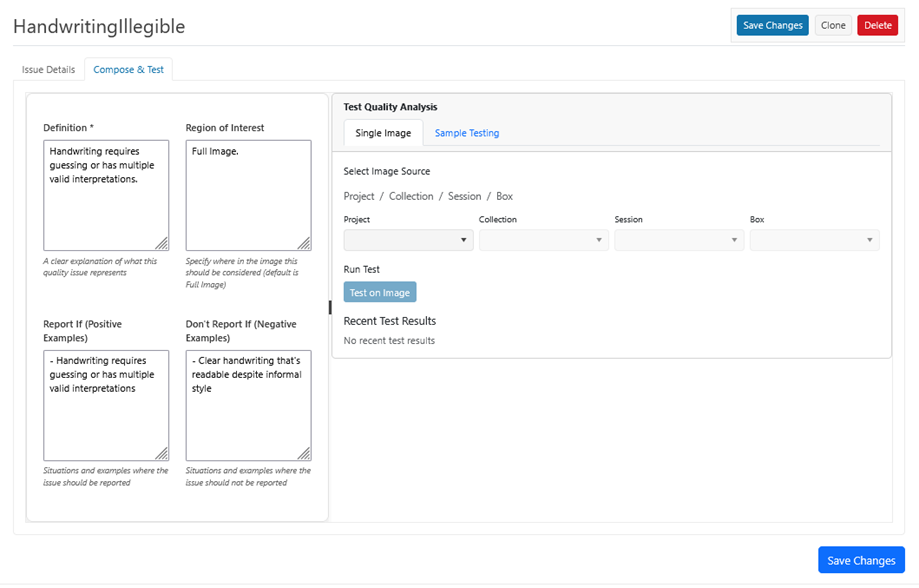Click inside the Definition text area
Viewport: 919px width, 588px height.
click(105, 195)
